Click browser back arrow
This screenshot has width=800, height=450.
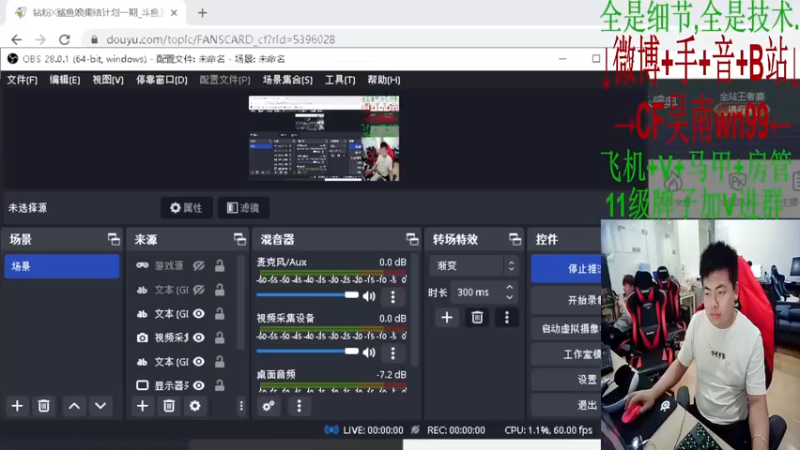pyautogui.click(x=16, y=39)
